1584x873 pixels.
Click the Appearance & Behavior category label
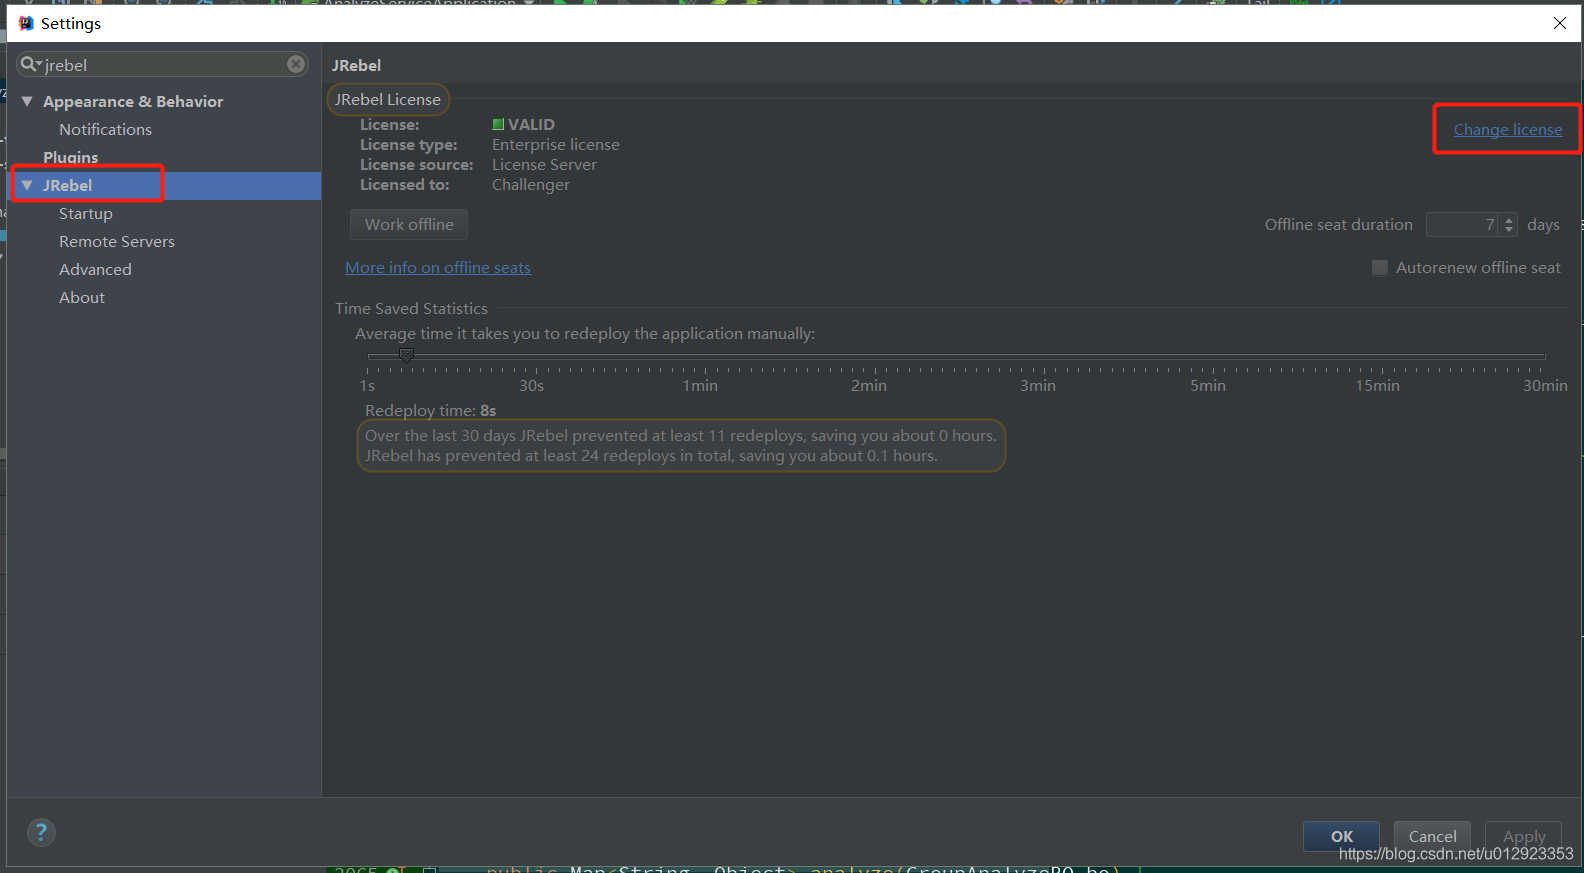133,101
